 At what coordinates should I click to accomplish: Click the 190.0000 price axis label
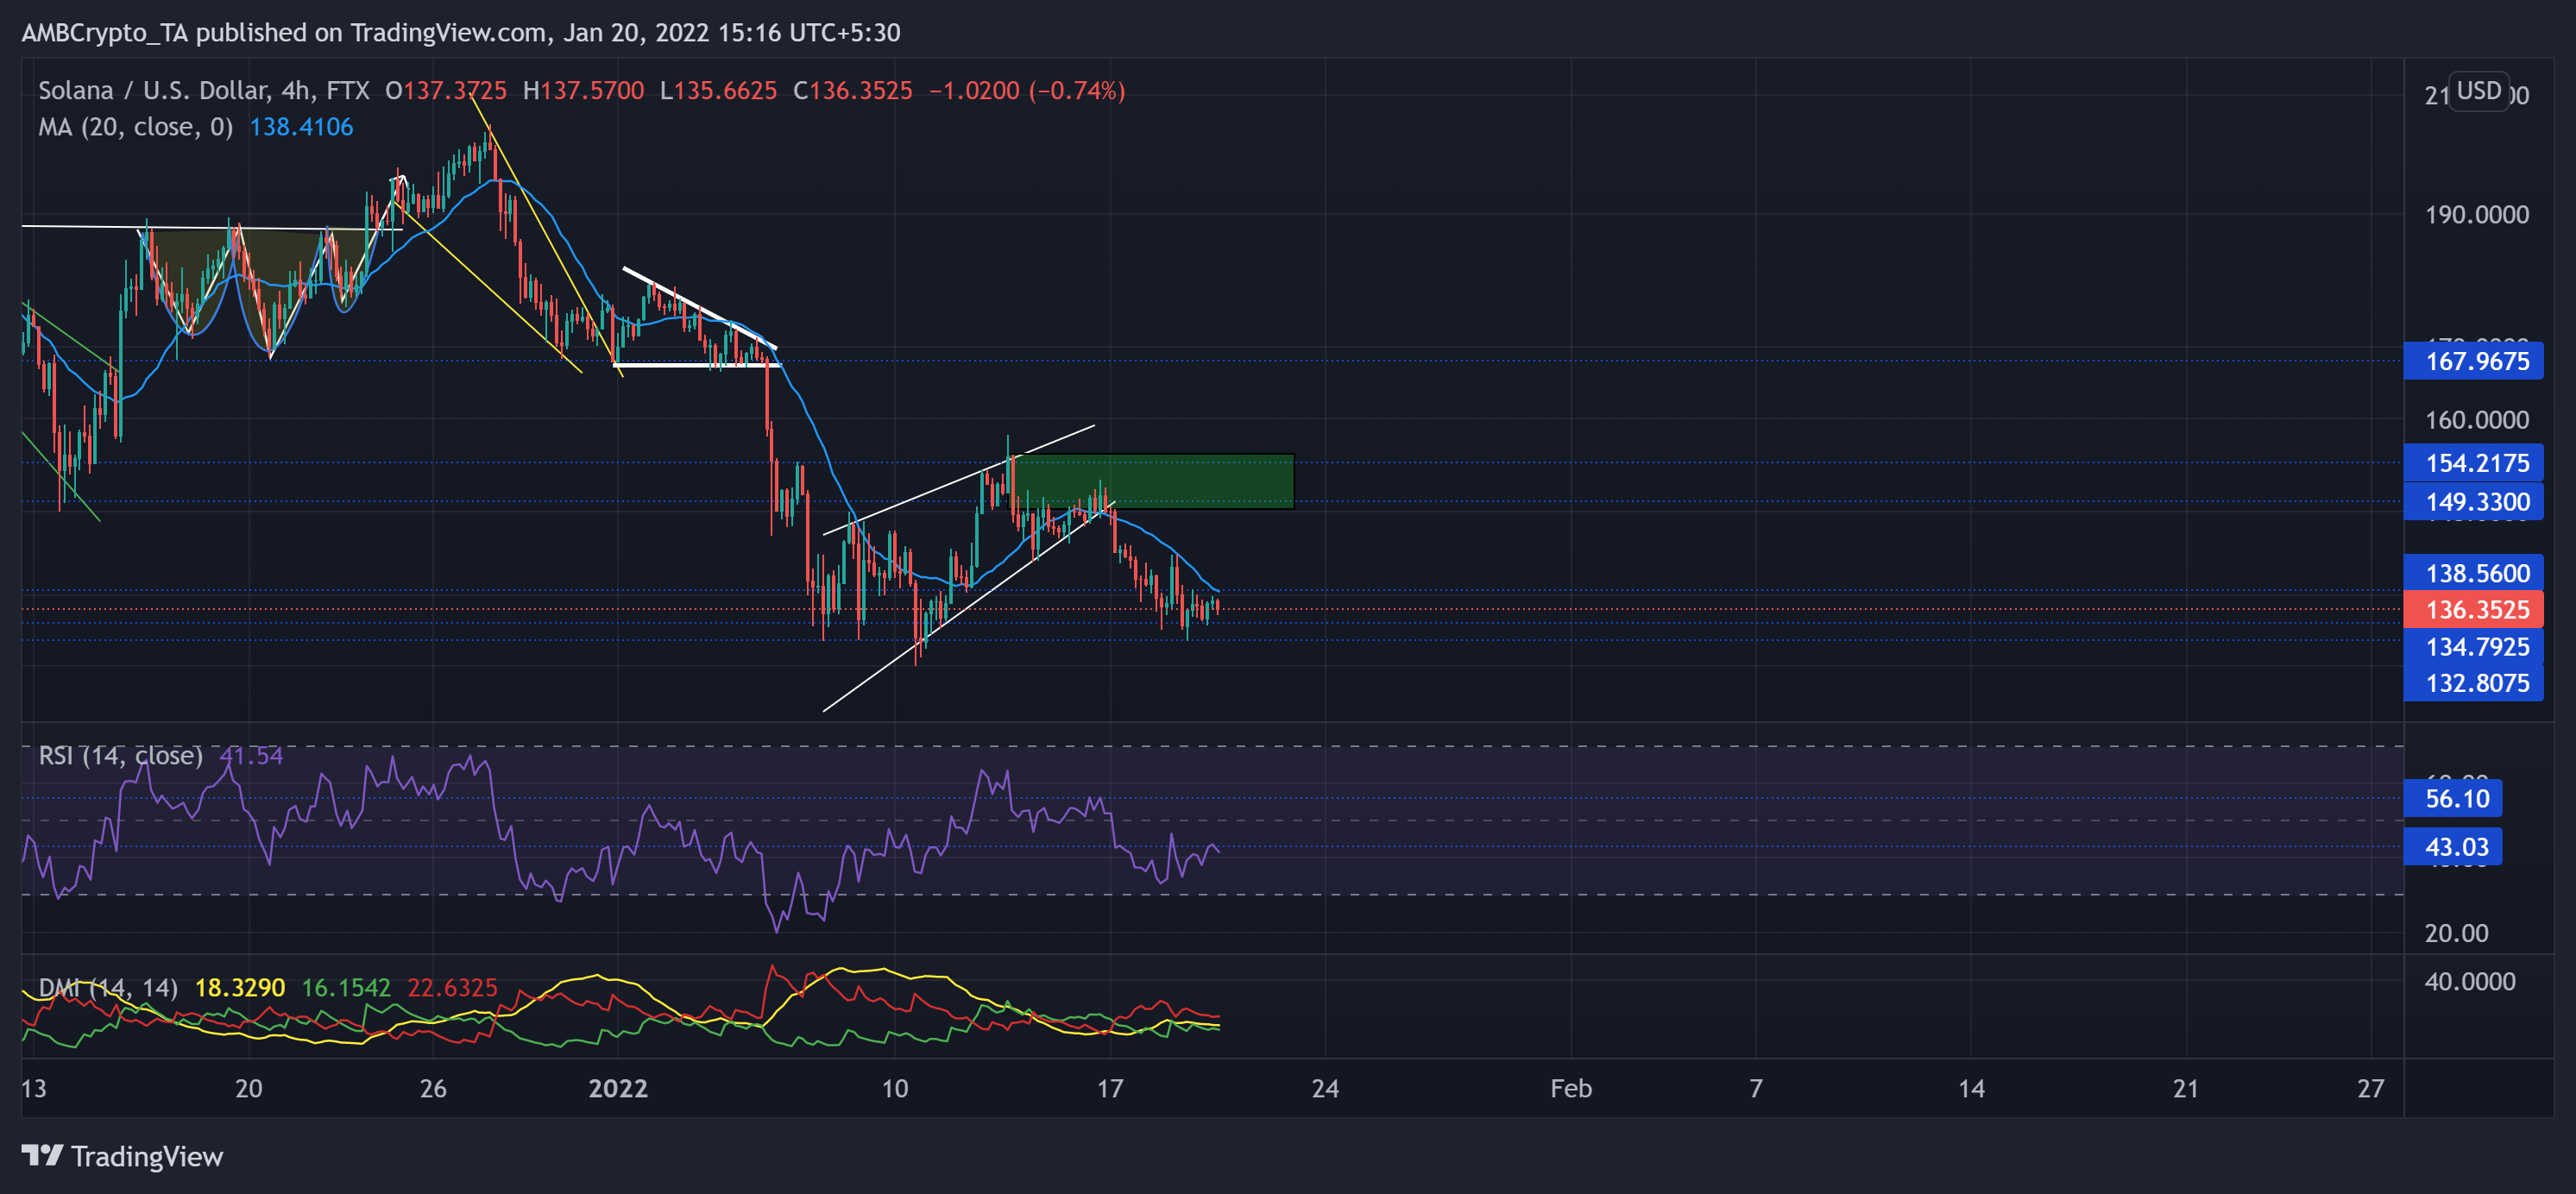click(x=2476, y=215)
